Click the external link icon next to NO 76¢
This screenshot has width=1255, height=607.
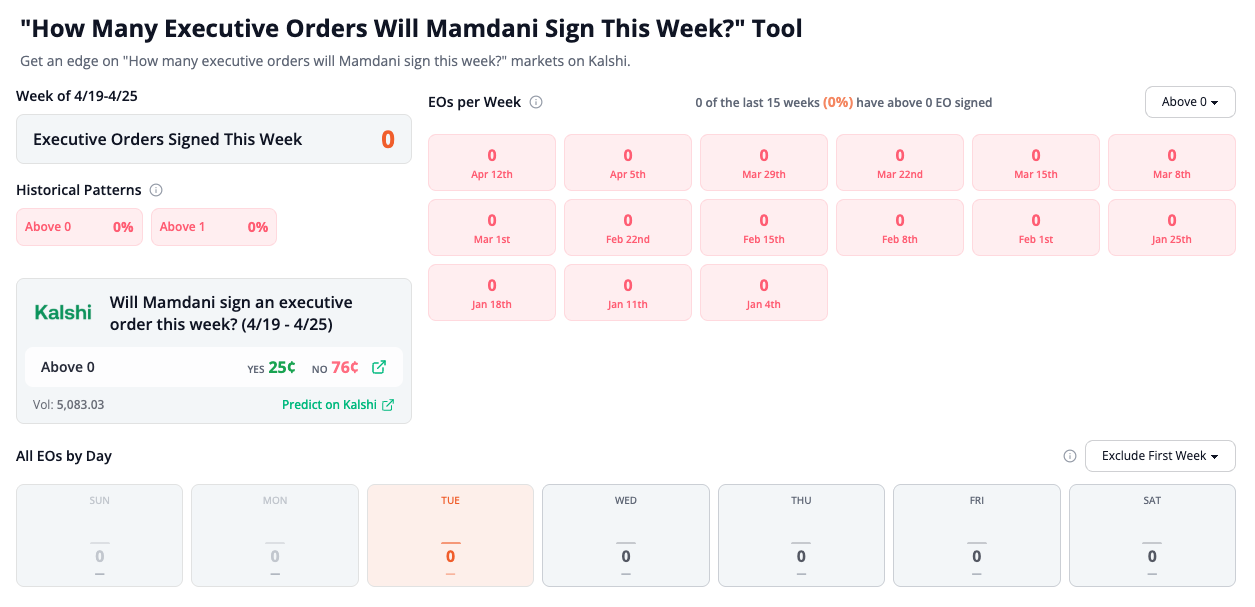[x=378, y=367]
